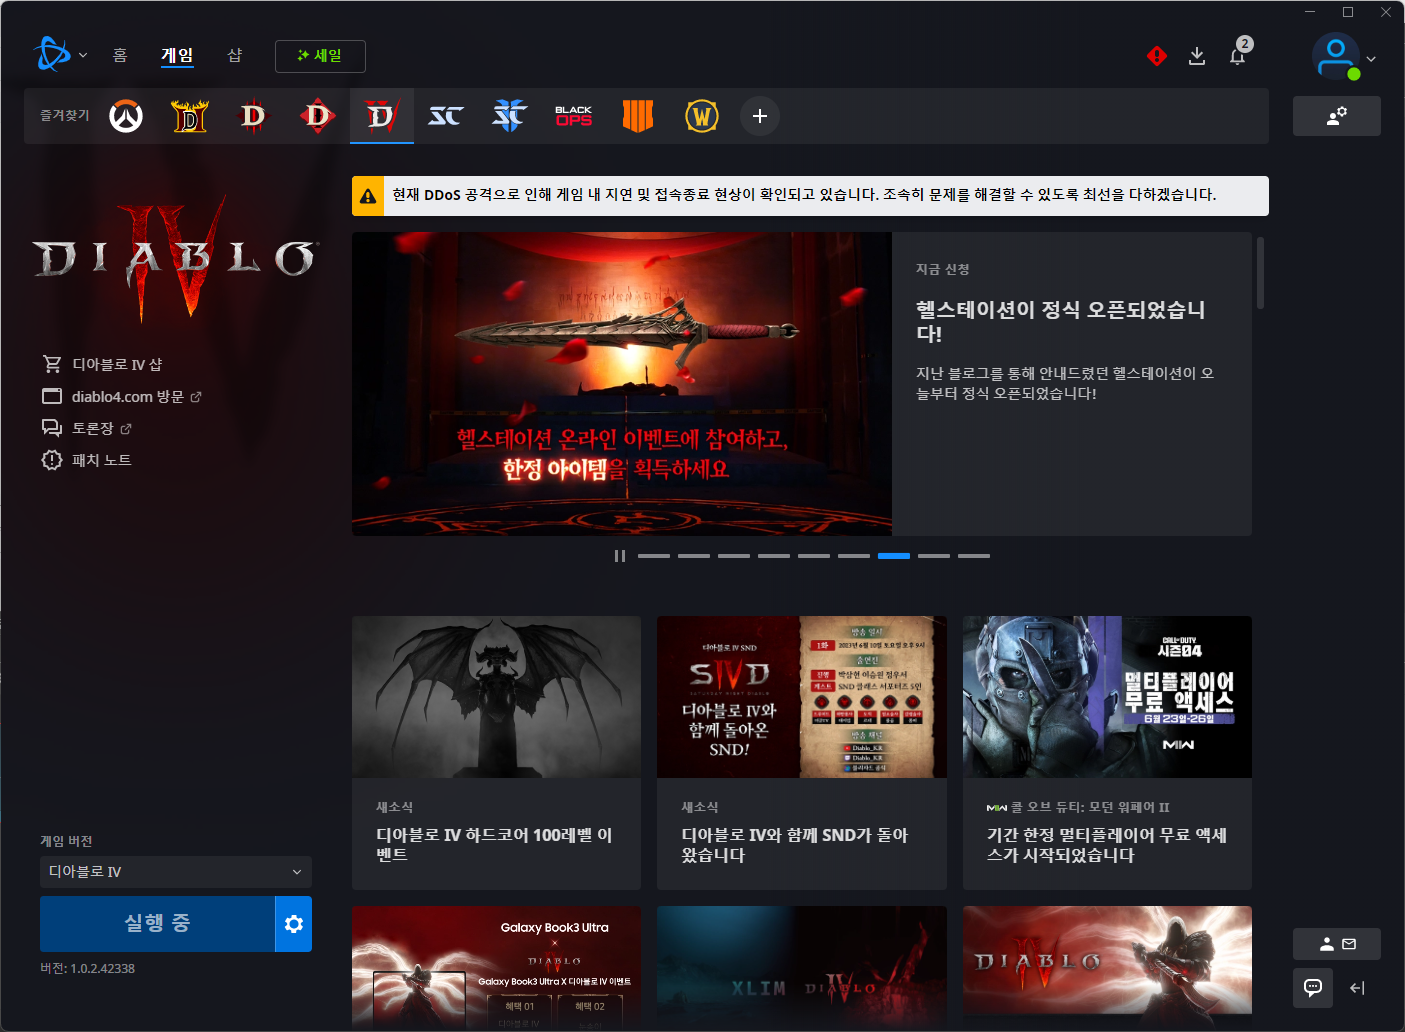Open friends and messages panel button

coord(1337,944)
